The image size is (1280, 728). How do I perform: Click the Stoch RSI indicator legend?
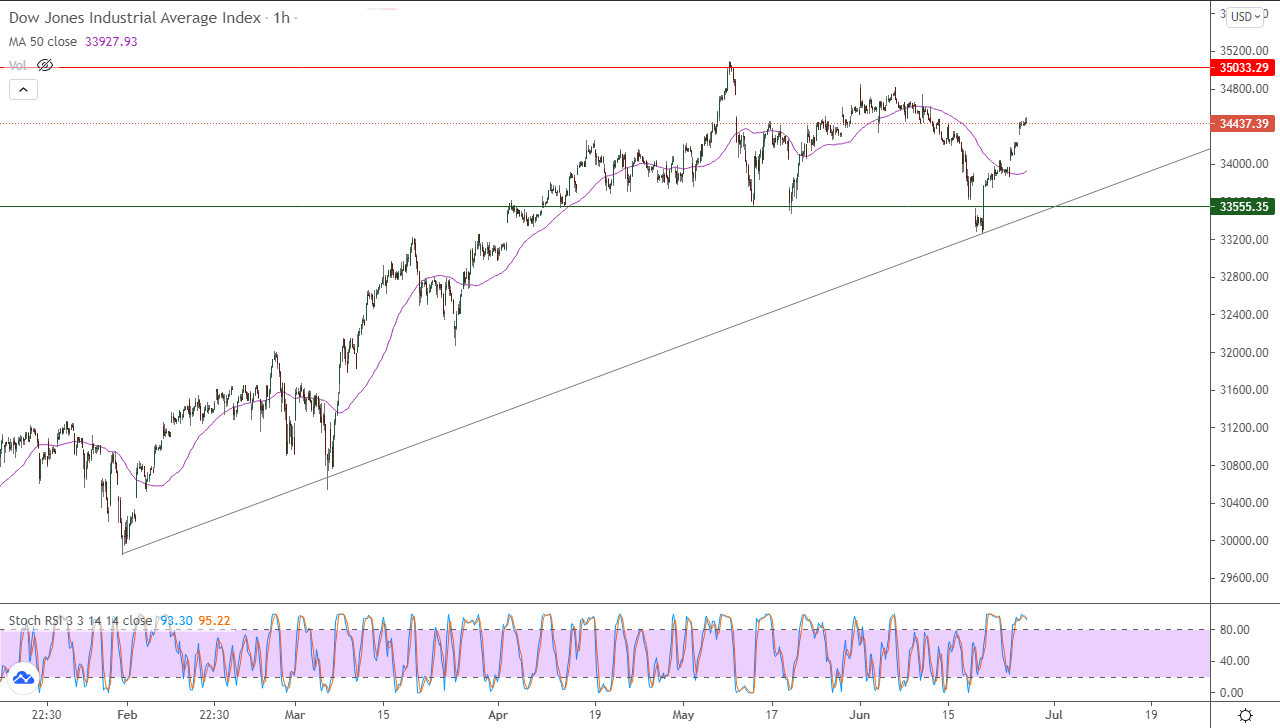point(80,620)
